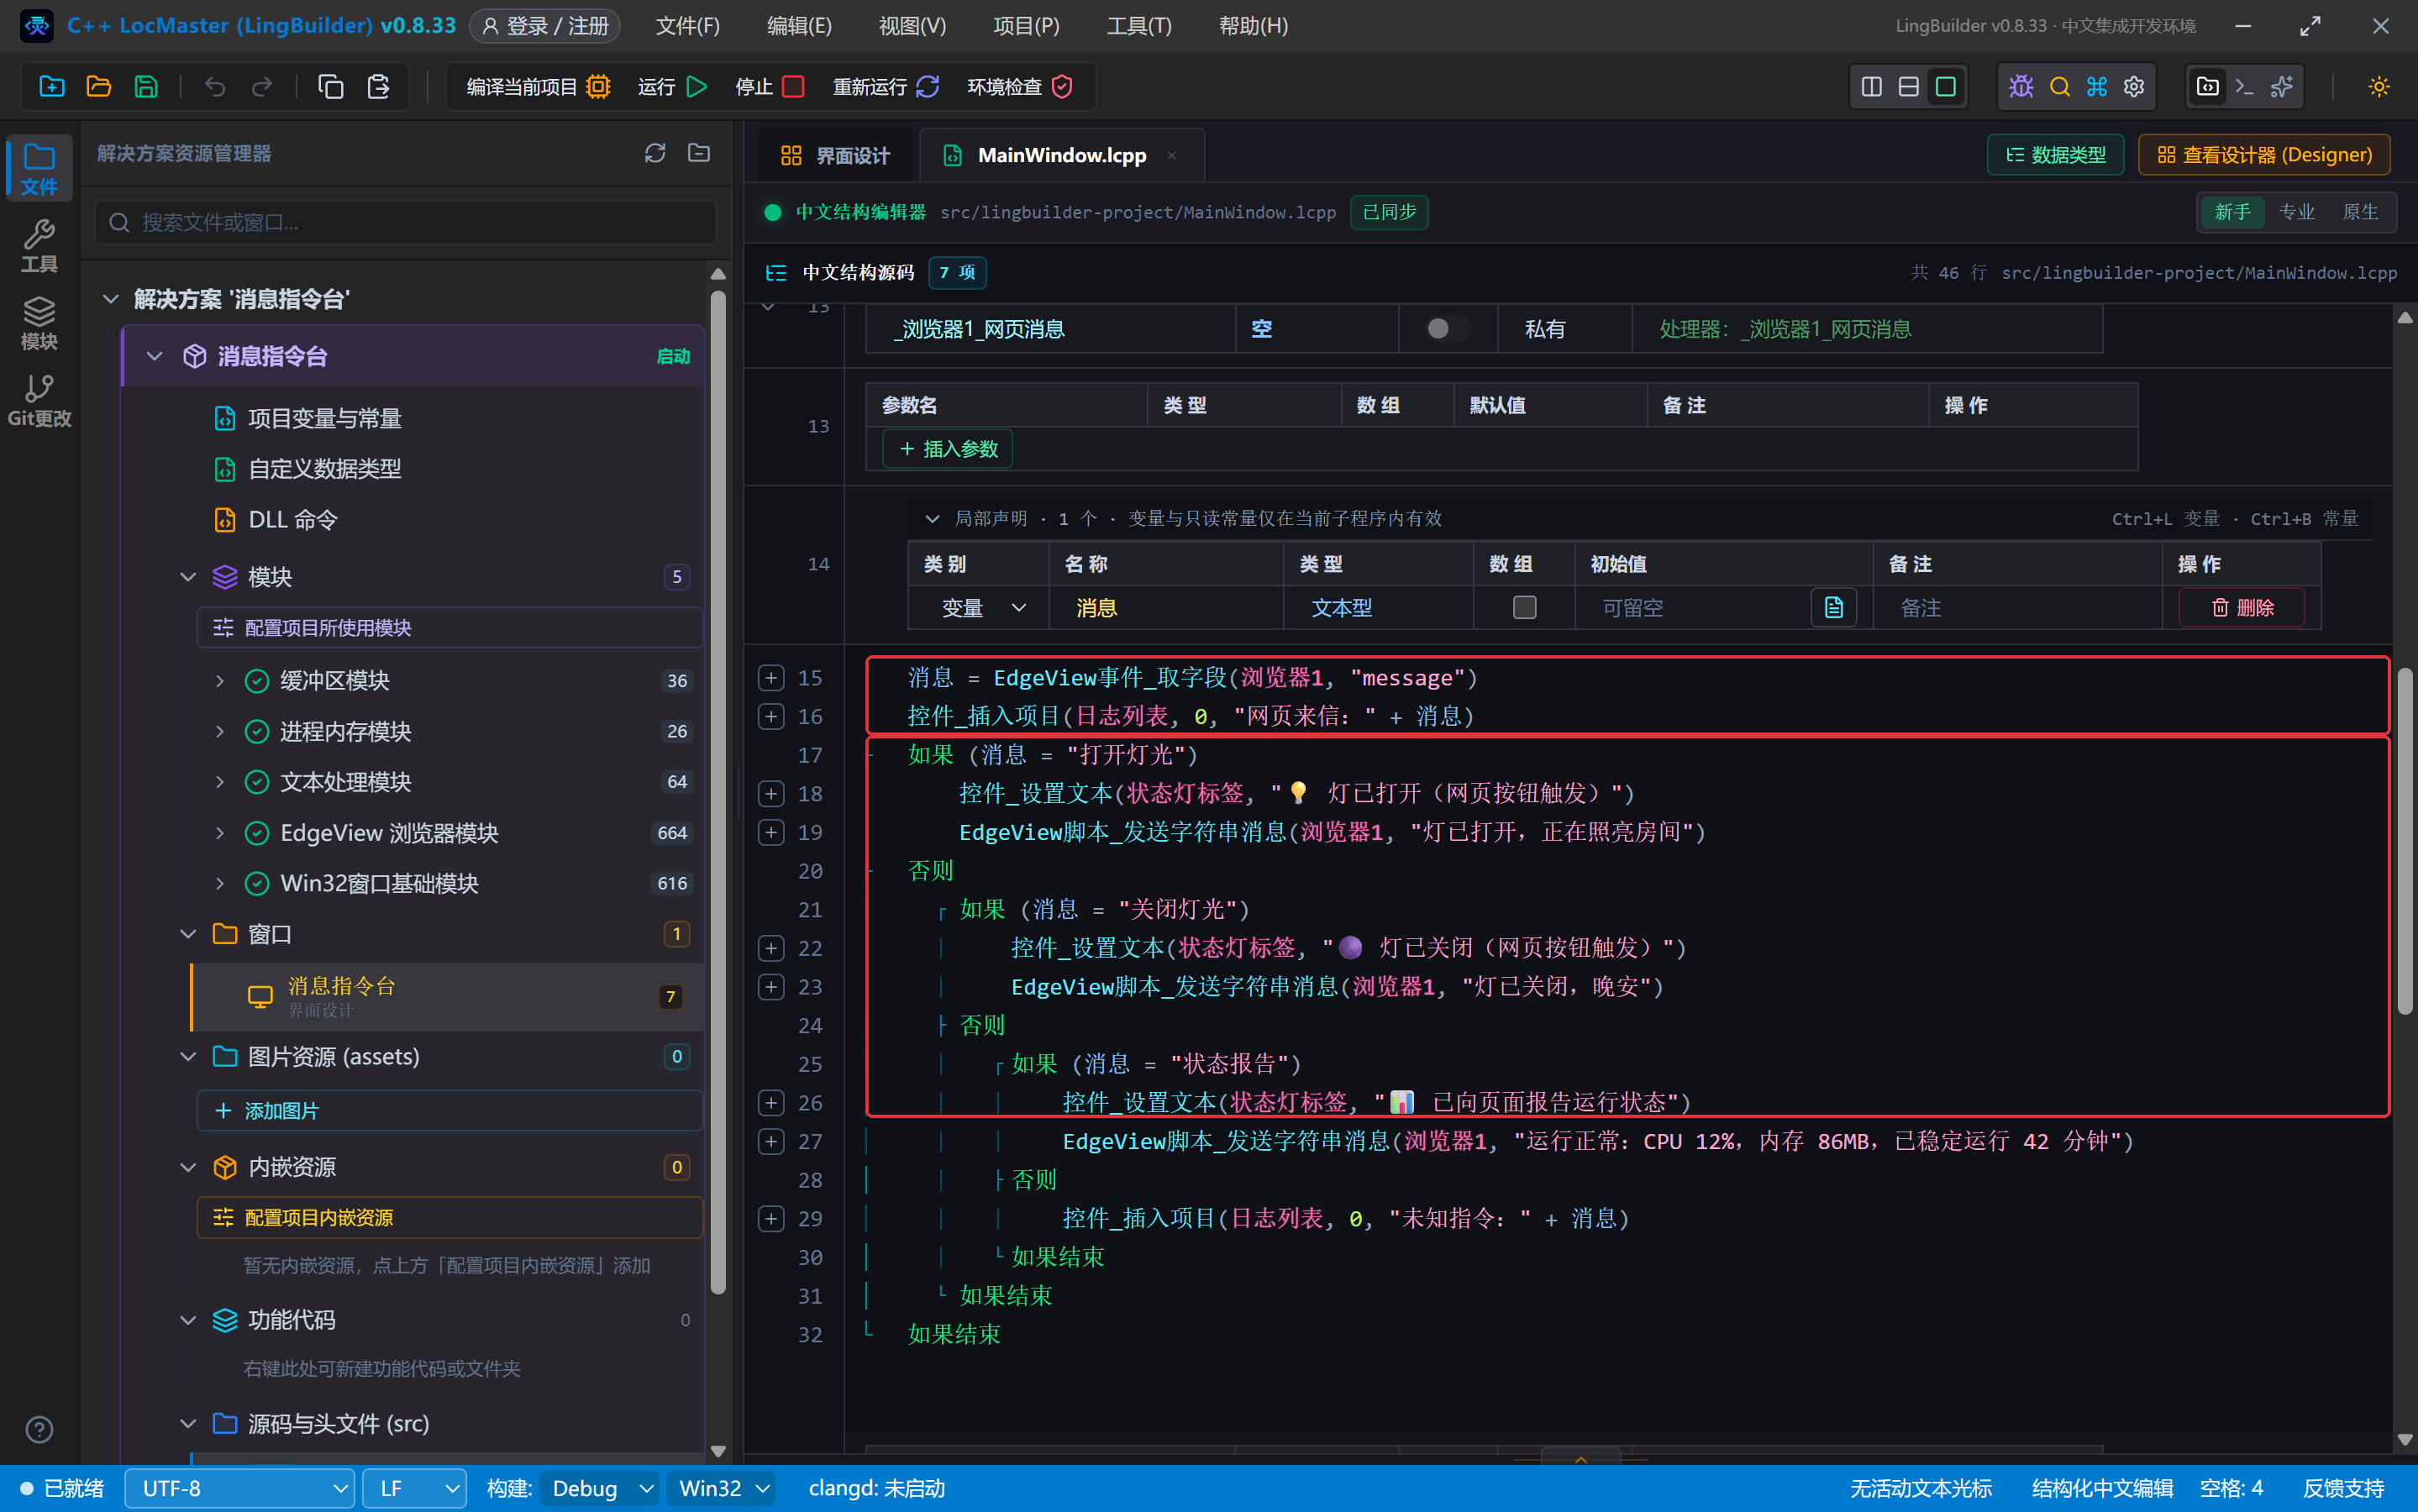Click the debug bug icon
Viewport: 2418px width, 1512px height.
(x=2021, y=87)
